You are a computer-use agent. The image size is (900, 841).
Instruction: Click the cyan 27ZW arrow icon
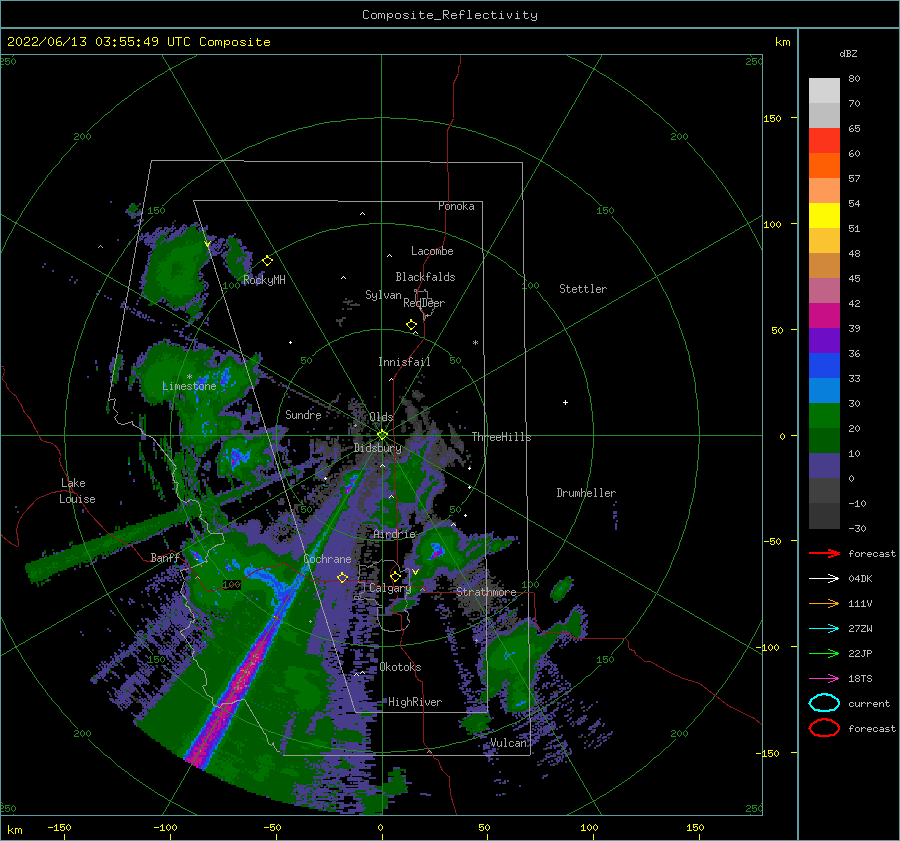click(824, 629)
